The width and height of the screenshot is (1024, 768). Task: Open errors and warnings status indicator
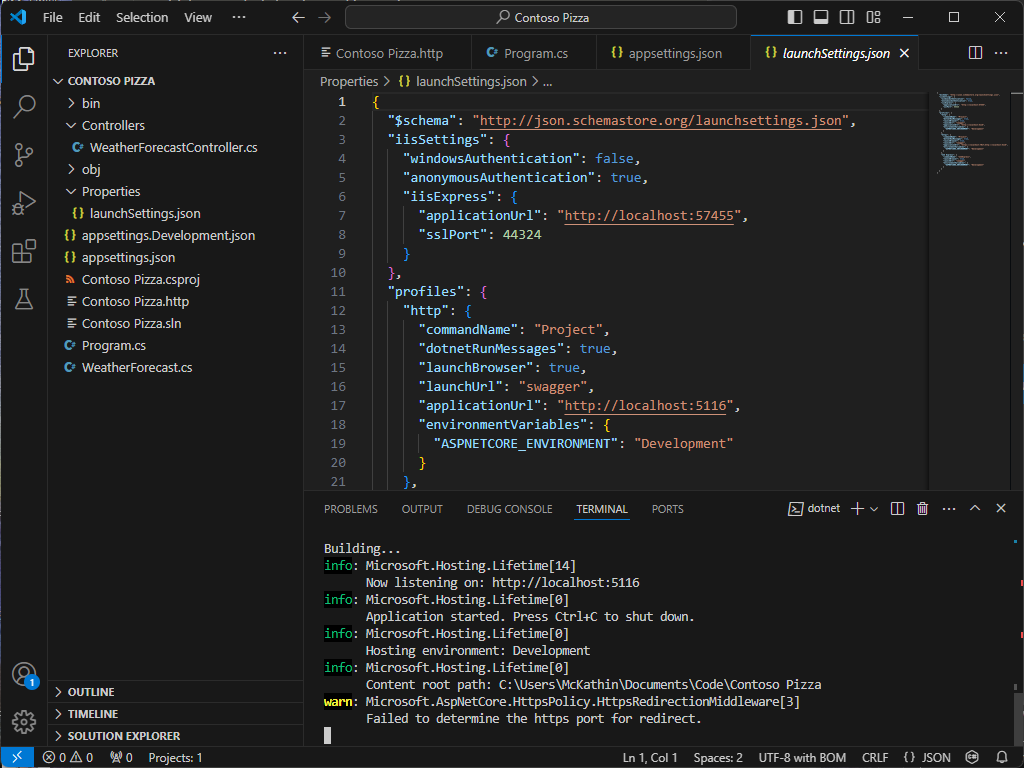point(68,758)
